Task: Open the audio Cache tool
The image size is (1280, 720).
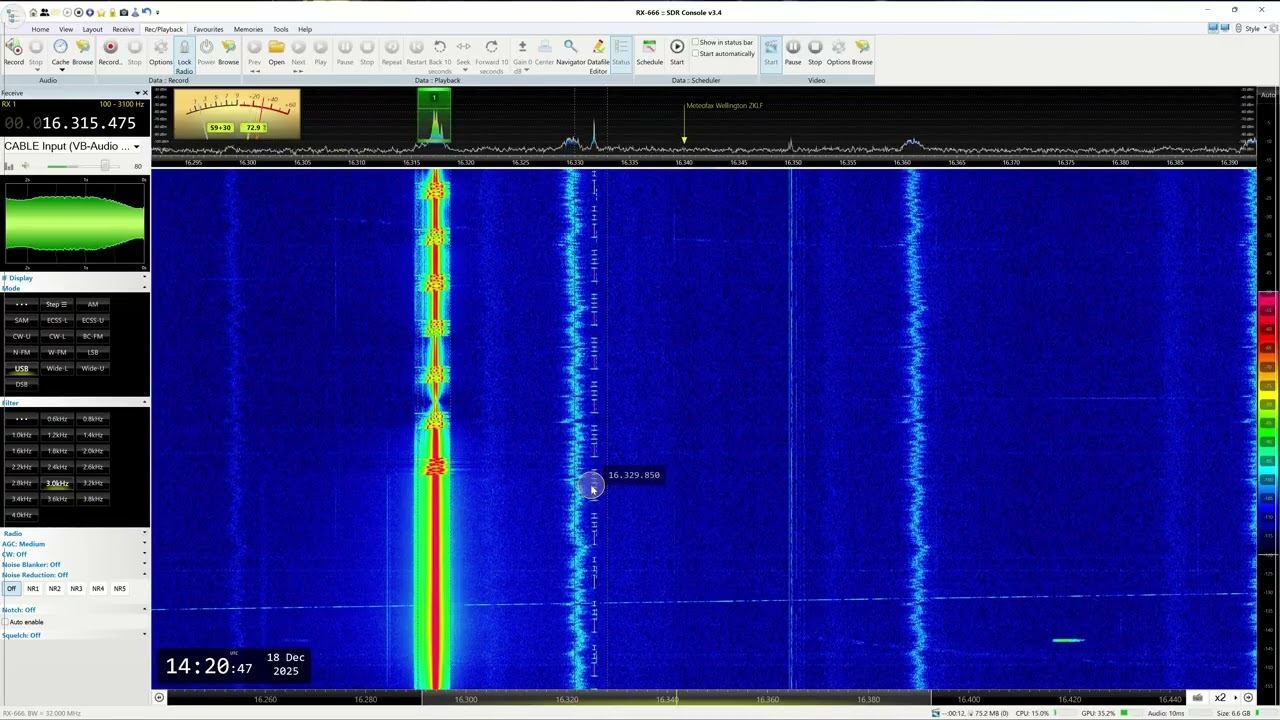Action: click(x=60, y=51)
